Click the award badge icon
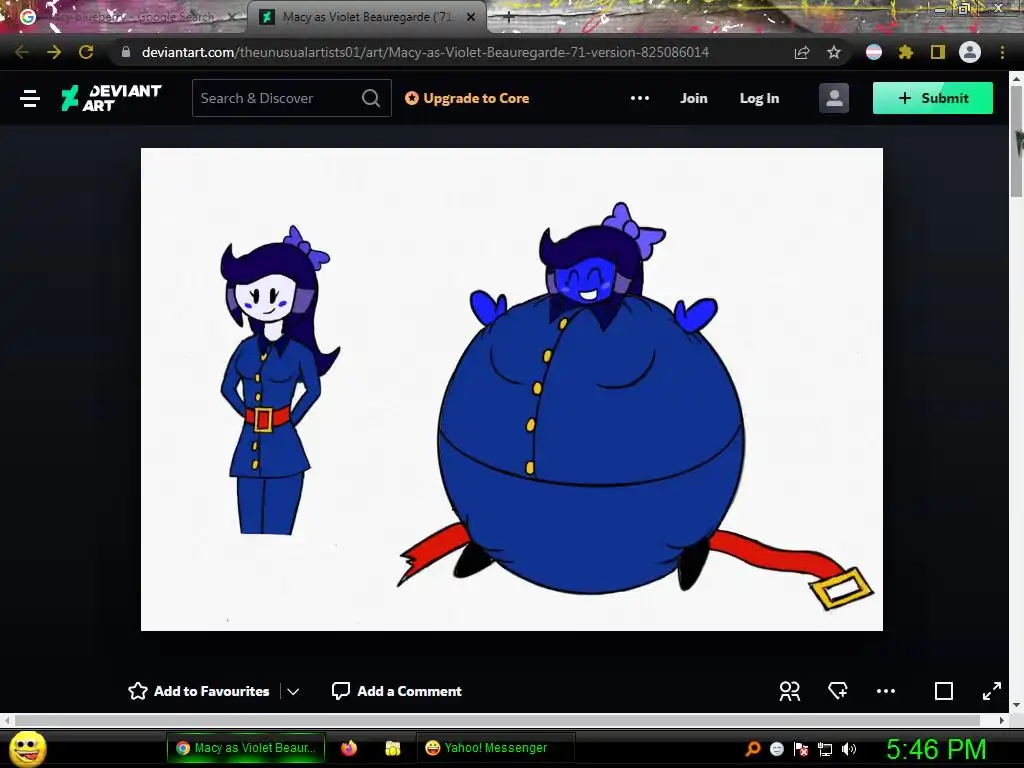The image size is (1024, 768). click(x=838, y=690)
